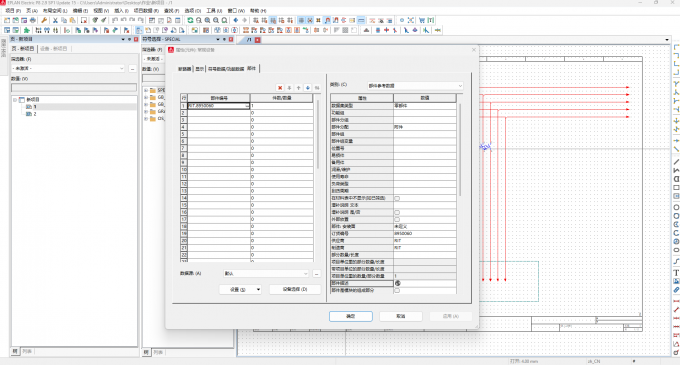Image resolution: width=680 pixels, height=365 pixels.
Task: Open the 页 panel header dropdown arrow
Action: (123, 39)
